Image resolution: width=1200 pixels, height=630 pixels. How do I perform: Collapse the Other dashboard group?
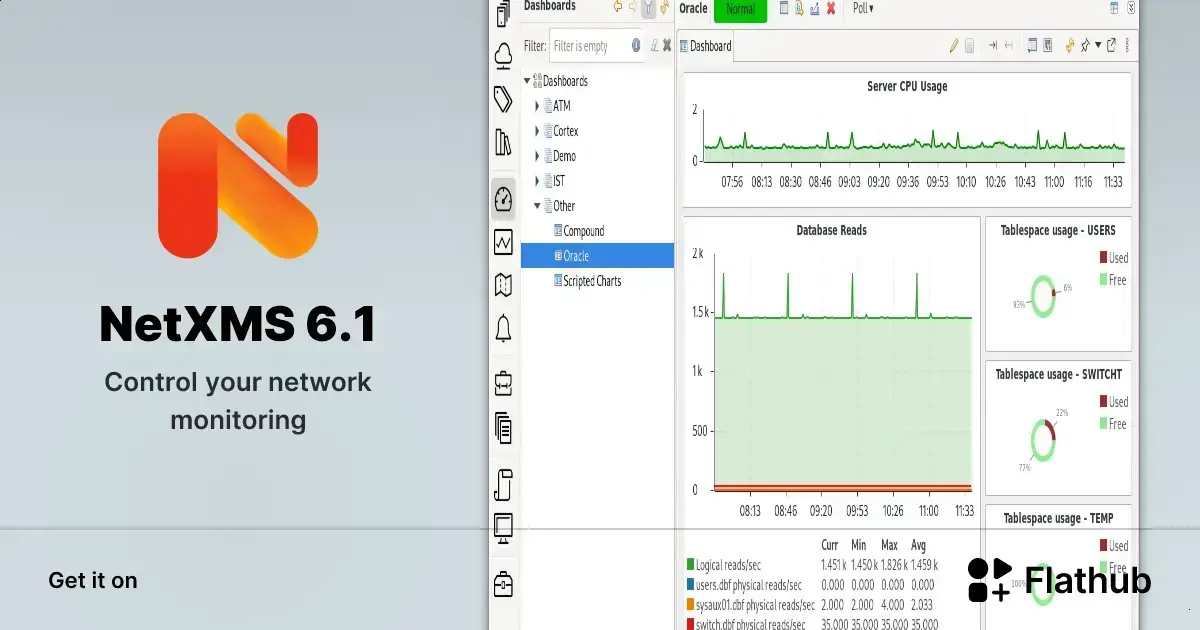click(x=537, y=206)
